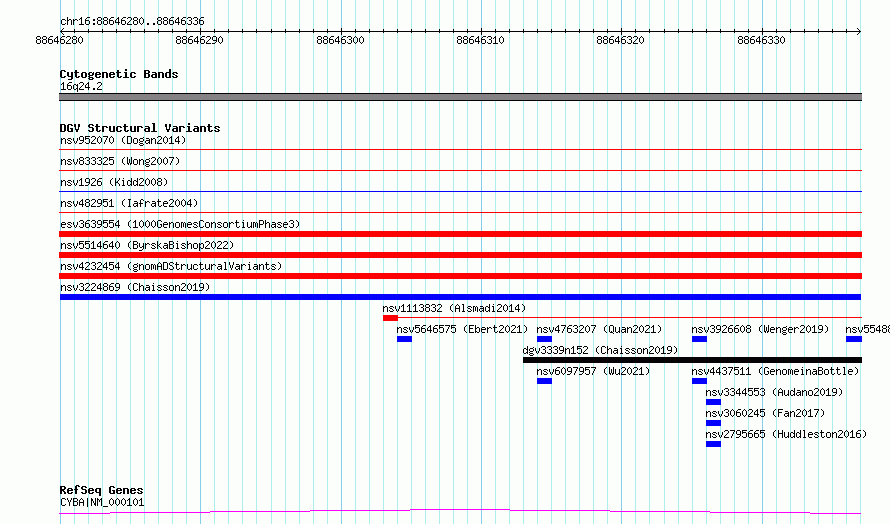The width and height of the screenshot is (890, 524).
Task: Click the chr16:88646280..88646336 region label
Action: pos(132,21)
